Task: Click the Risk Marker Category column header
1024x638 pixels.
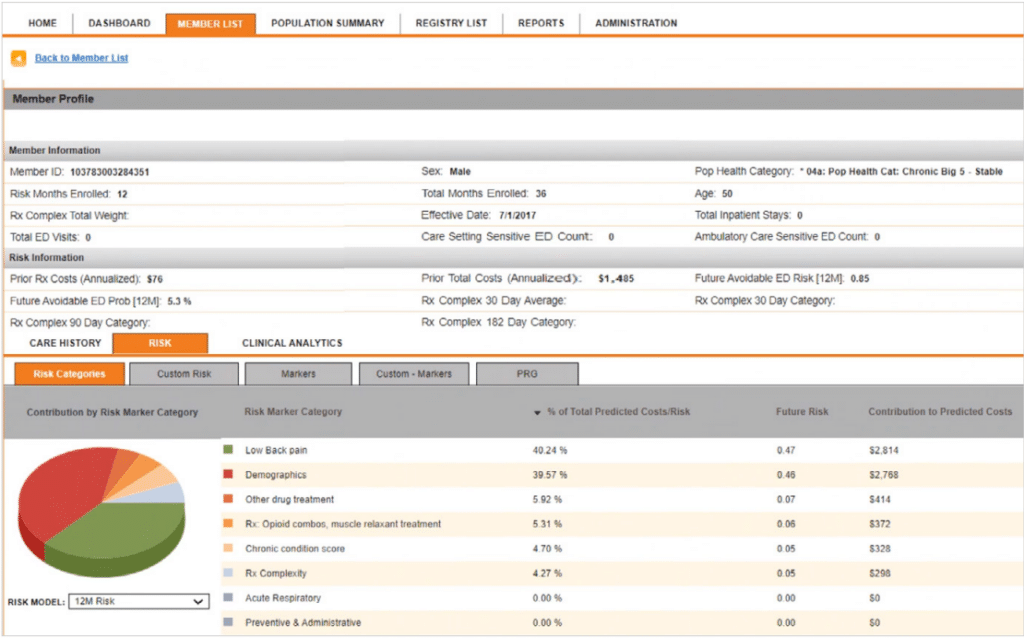Action: click(293, 411)
